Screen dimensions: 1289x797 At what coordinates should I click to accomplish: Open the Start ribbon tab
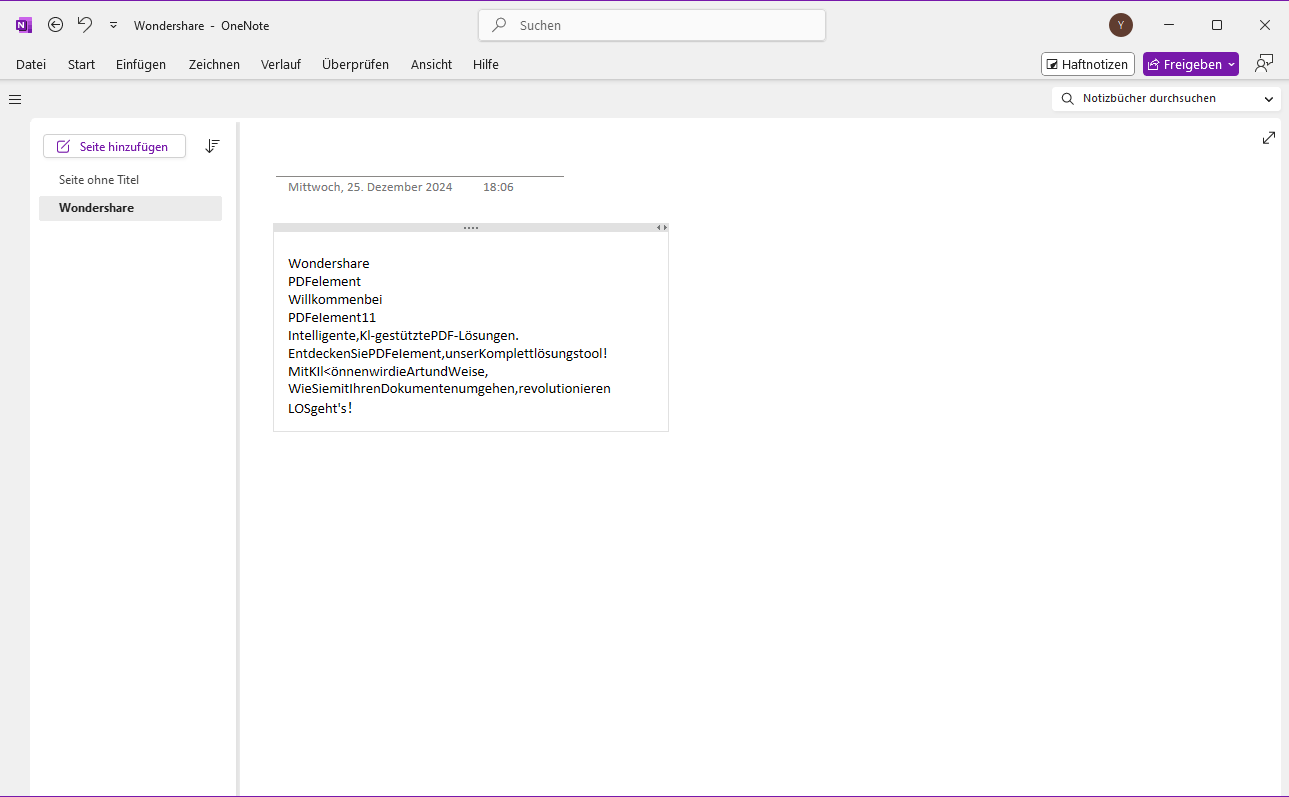[82, 64]
